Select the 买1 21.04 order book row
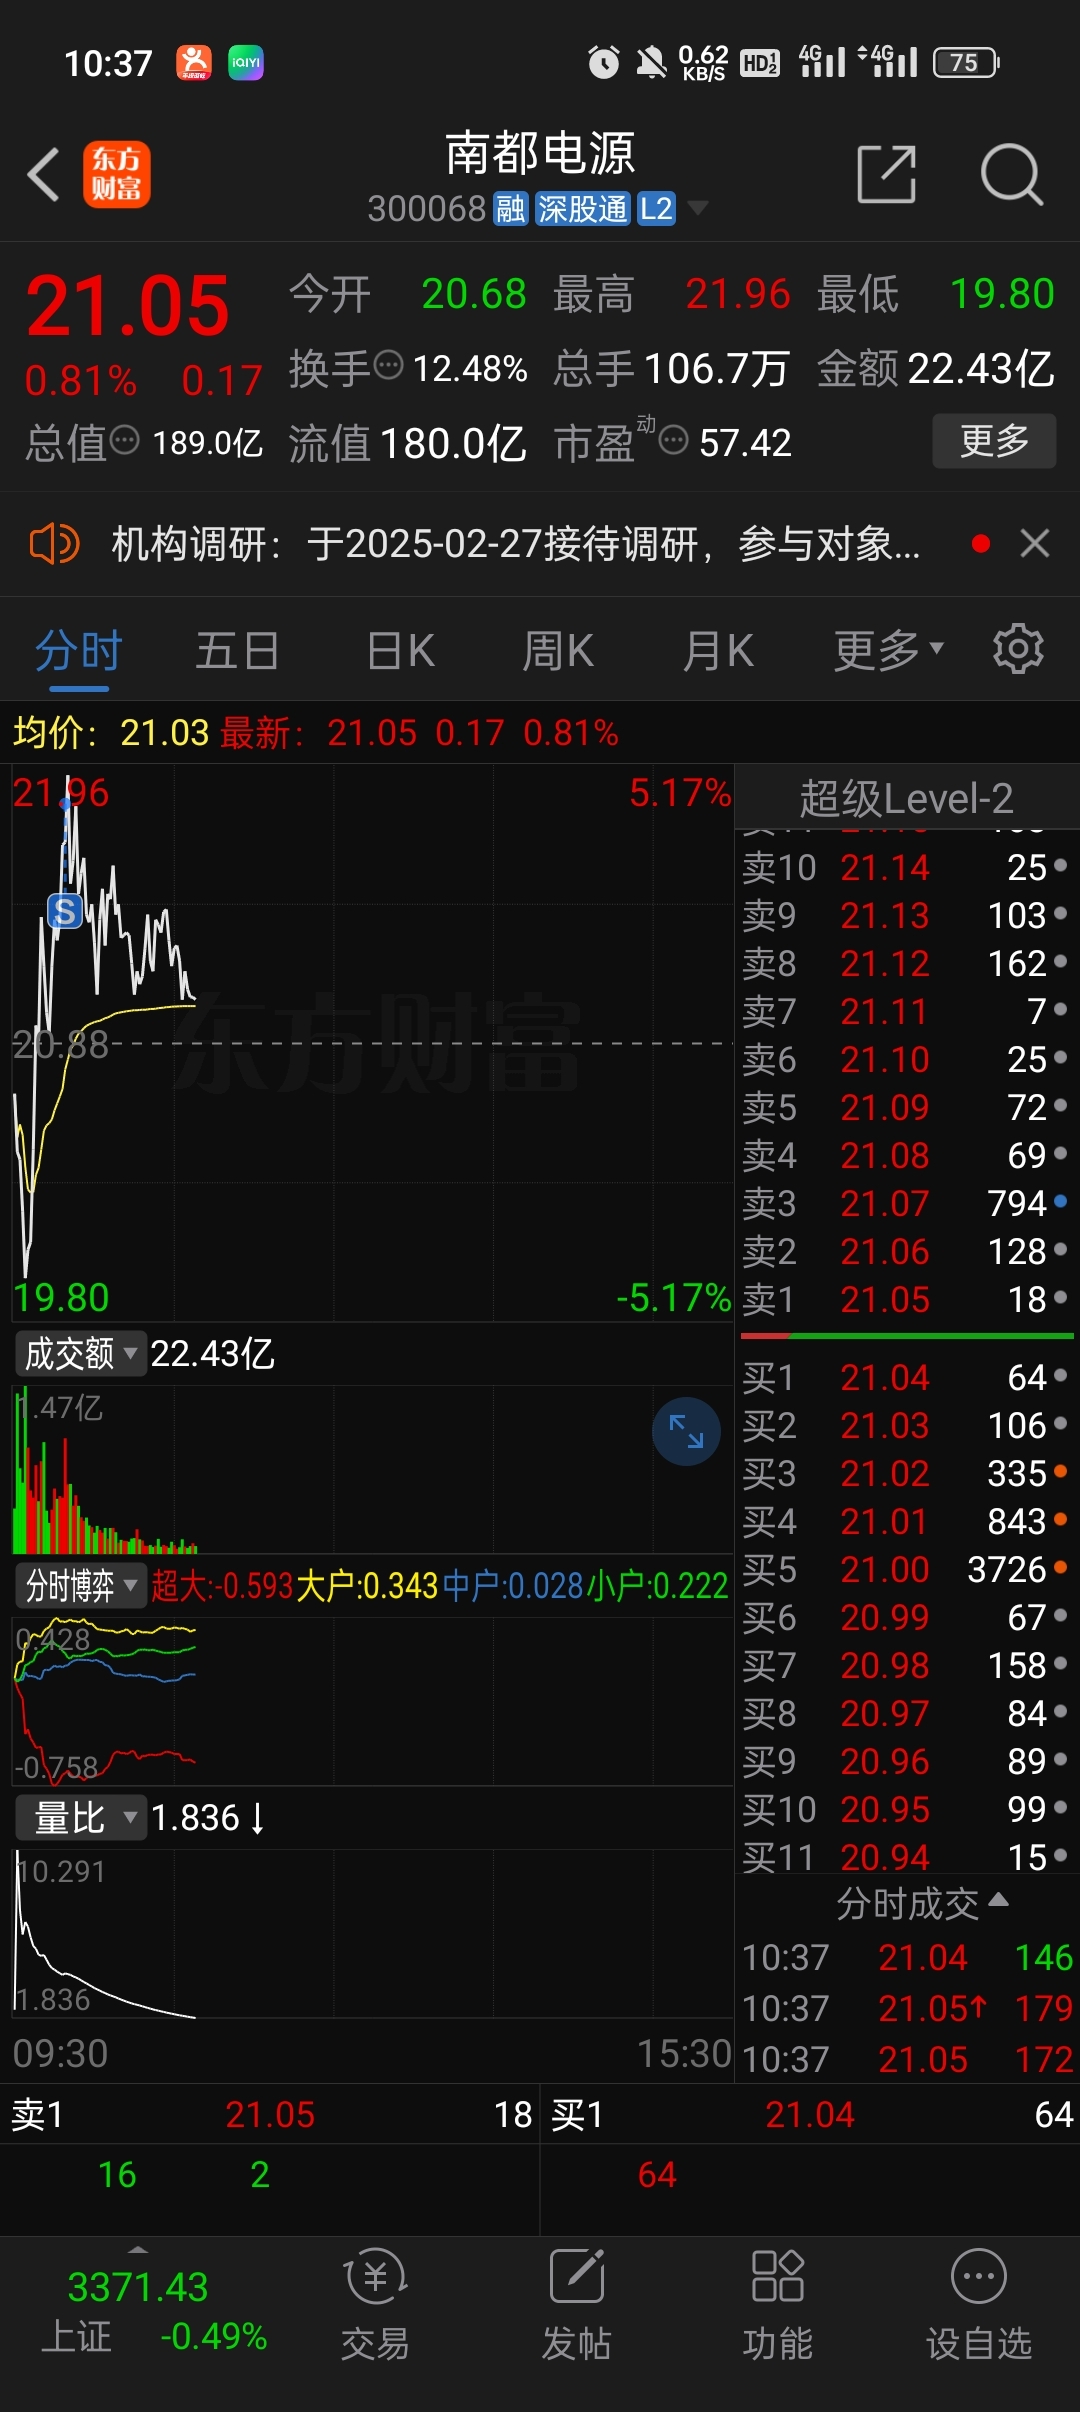 pos(906,1377)
